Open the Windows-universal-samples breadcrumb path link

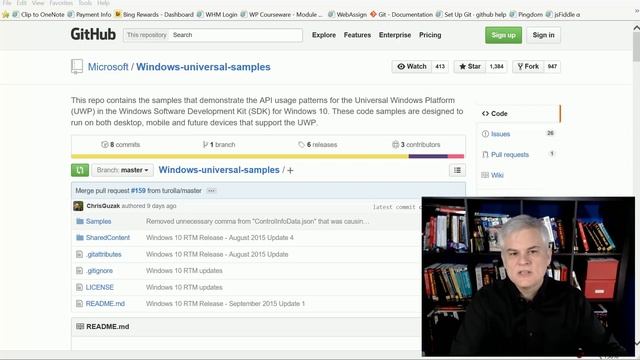pyautogui.click(x=219, y=170)
